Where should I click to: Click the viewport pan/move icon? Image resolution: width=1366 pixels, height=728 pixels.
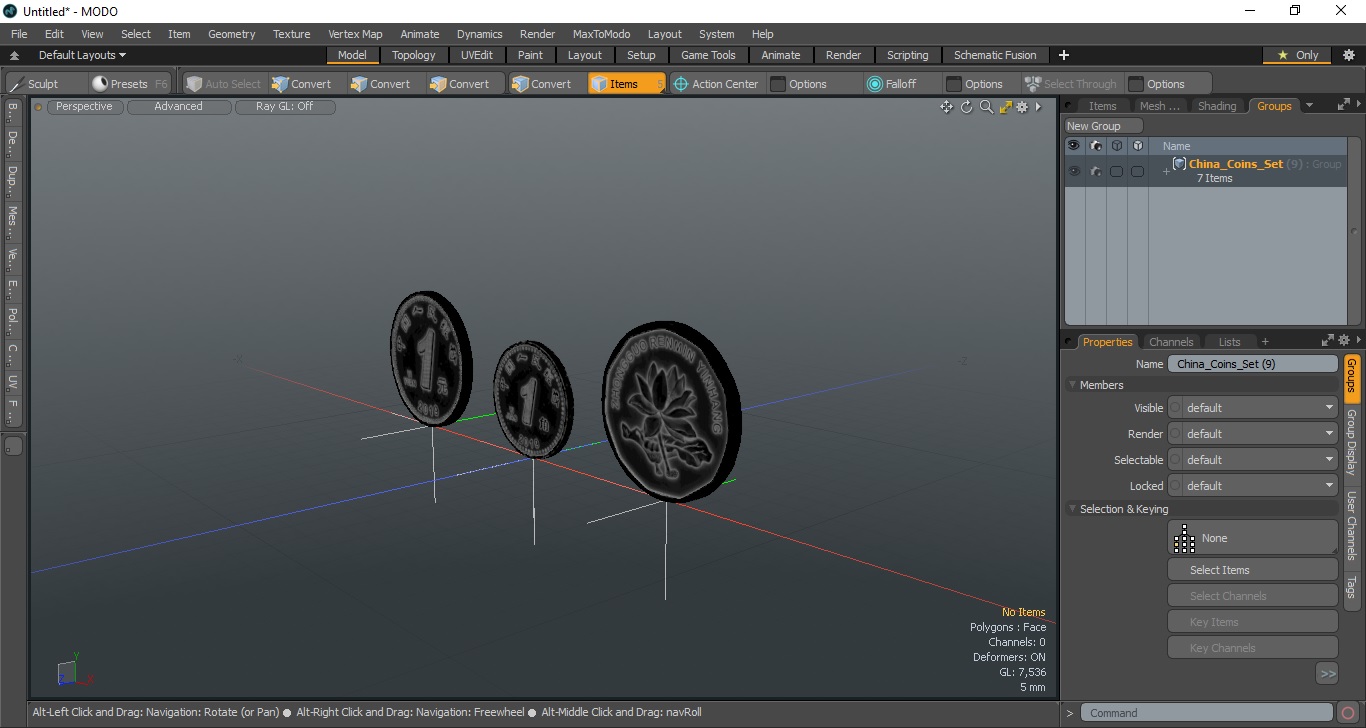[946, 107]
